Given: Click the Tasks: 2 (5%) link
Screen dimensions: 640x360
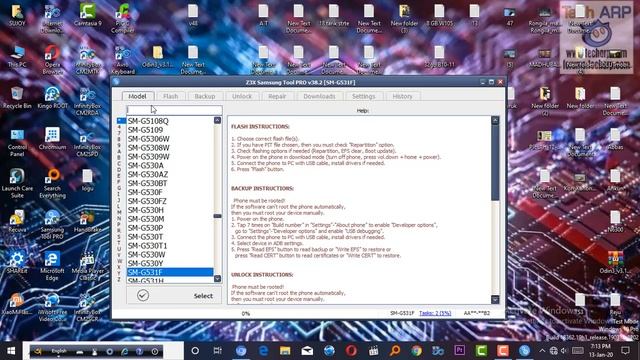Looking at the screenshot, I should point(435,313).
